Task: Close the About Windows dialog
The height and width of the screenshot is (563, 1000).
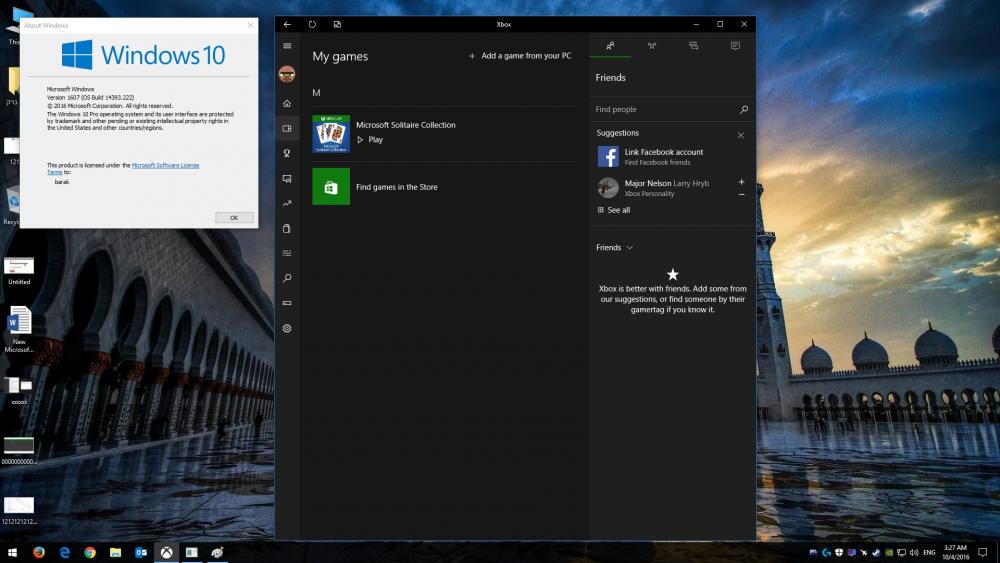Action: tap(250, 25)
